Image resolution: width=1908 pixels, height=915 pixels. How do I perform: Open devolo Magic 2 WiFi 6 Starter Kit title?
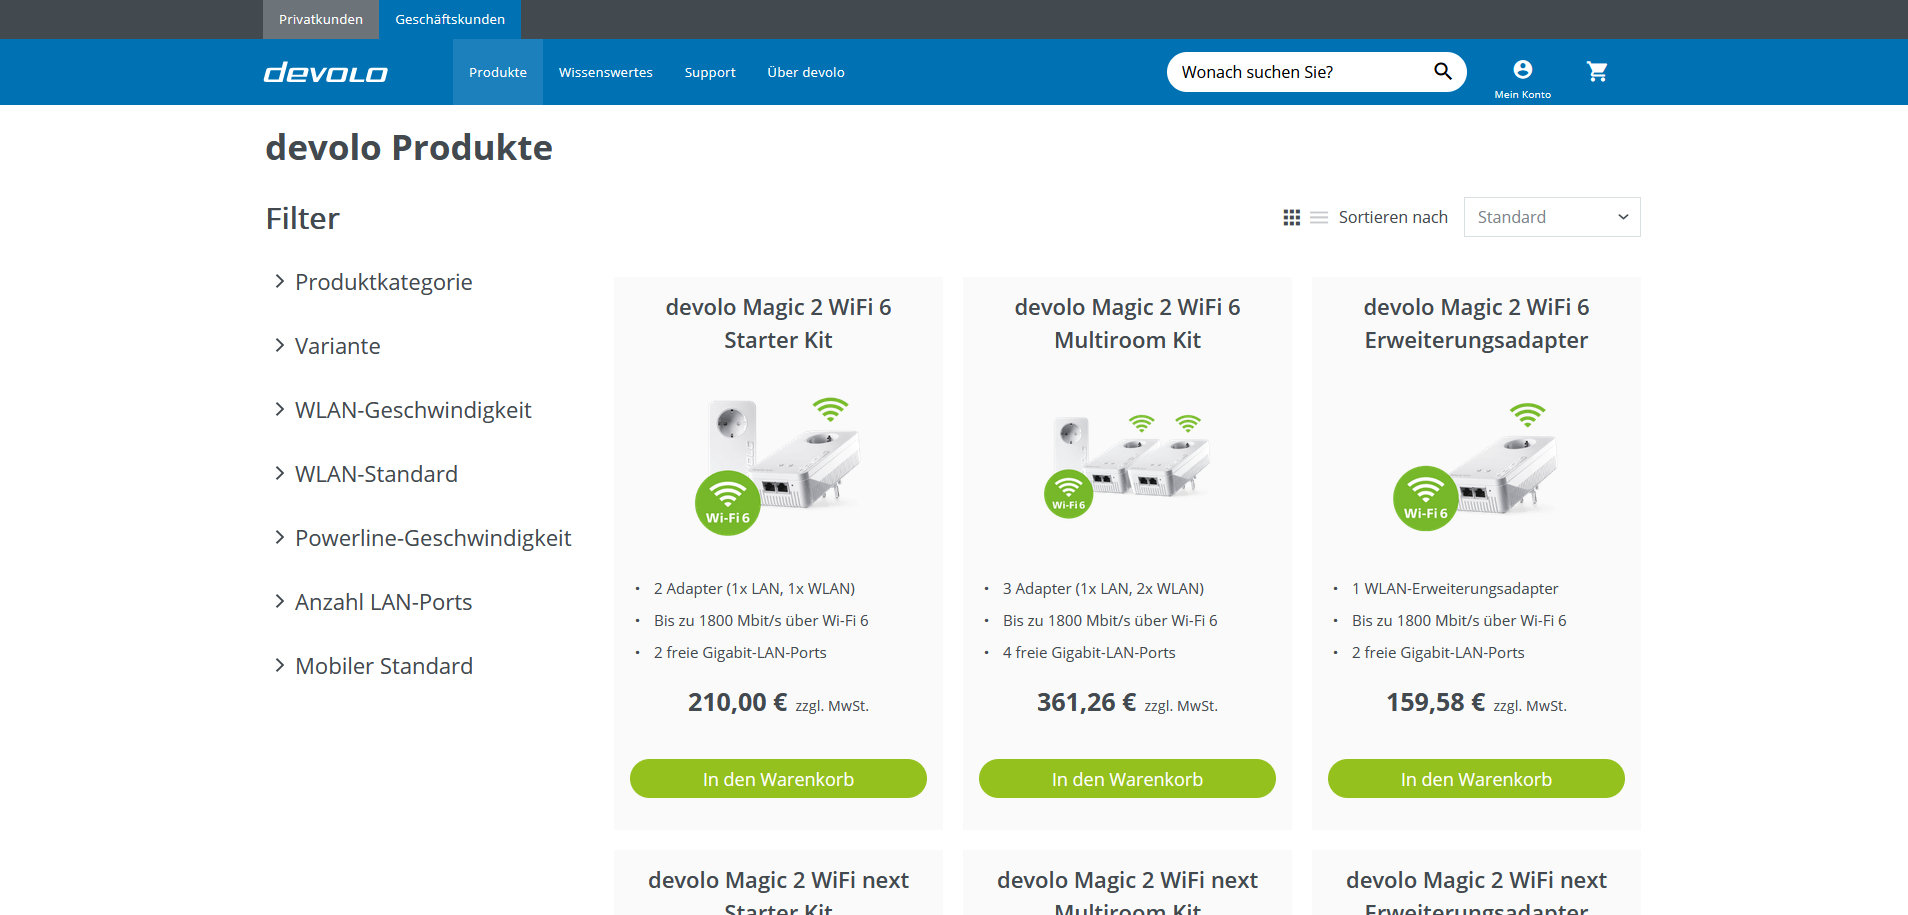point(778,323)
